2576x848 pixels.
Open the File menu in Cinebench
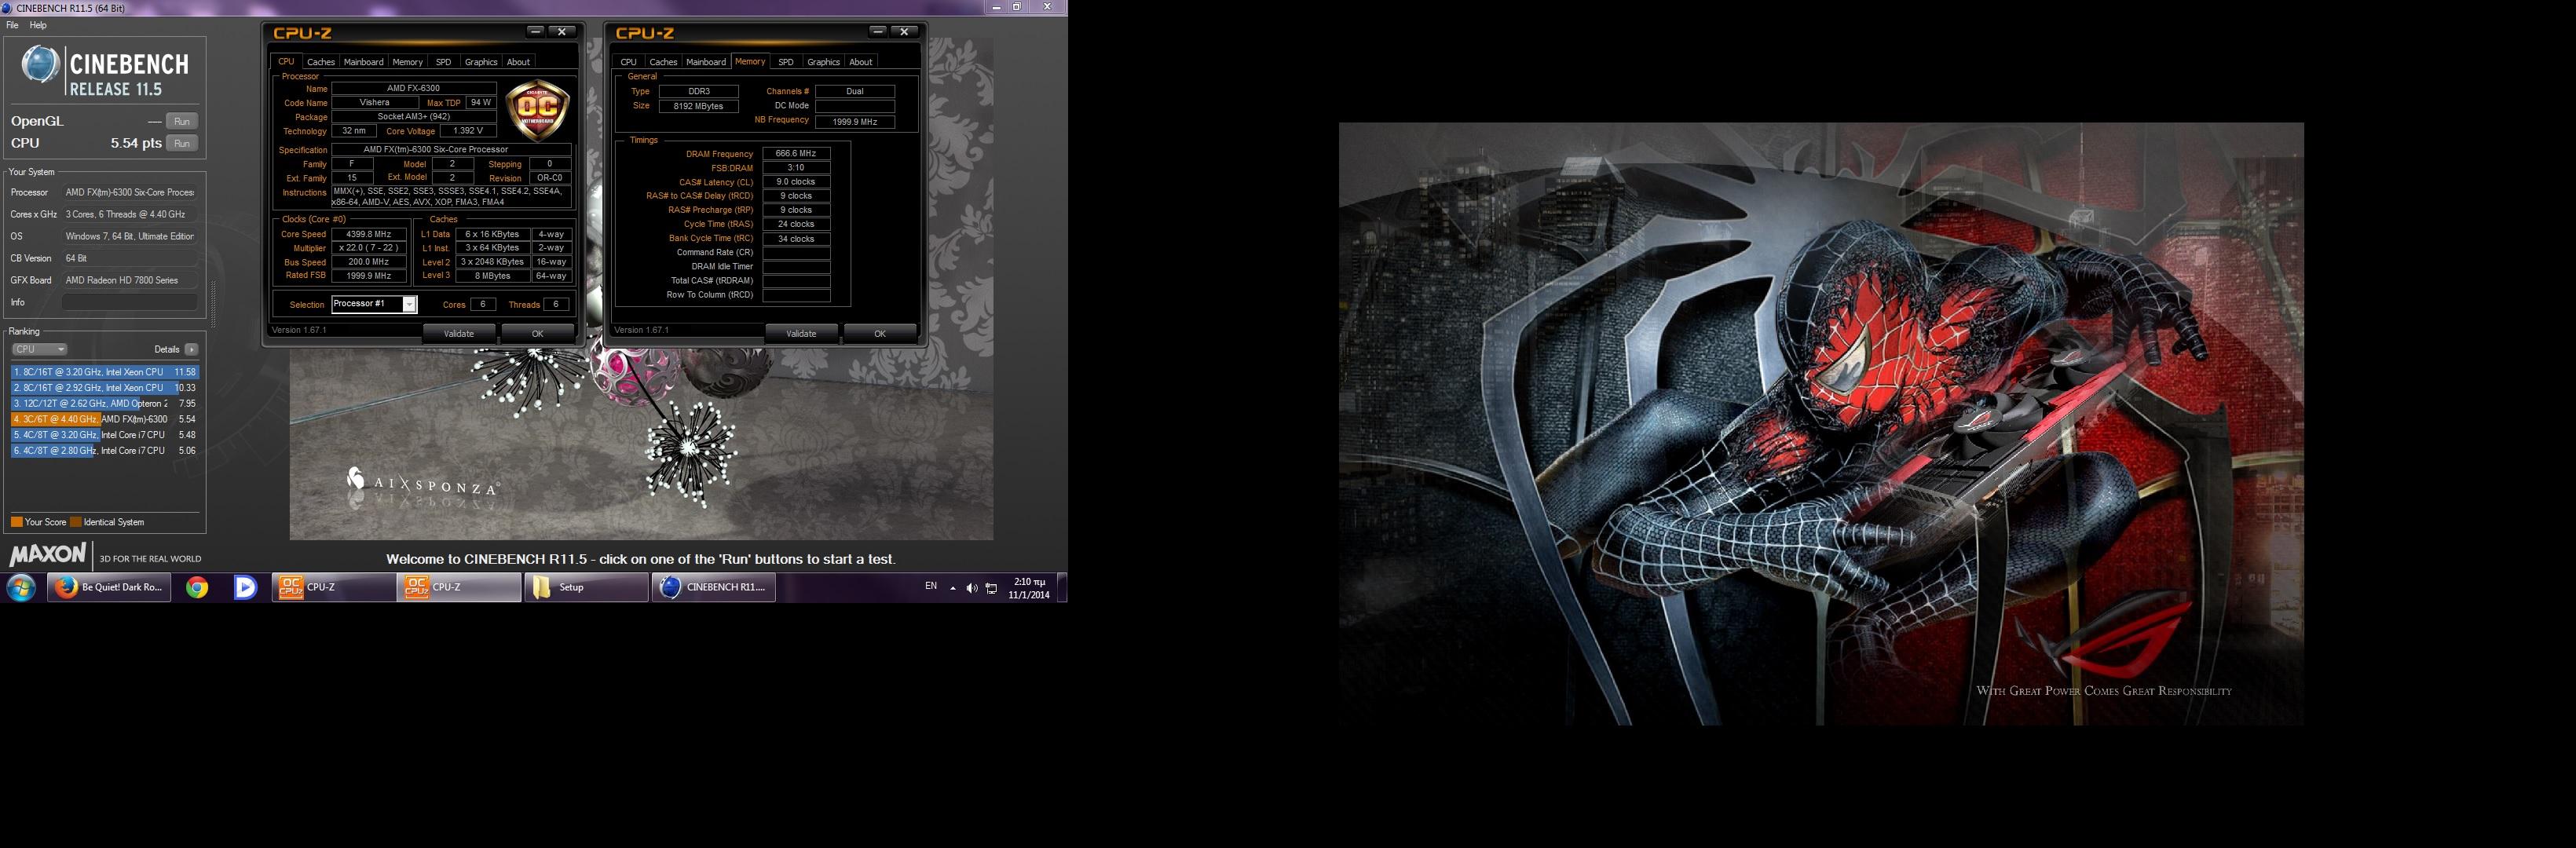12,25
